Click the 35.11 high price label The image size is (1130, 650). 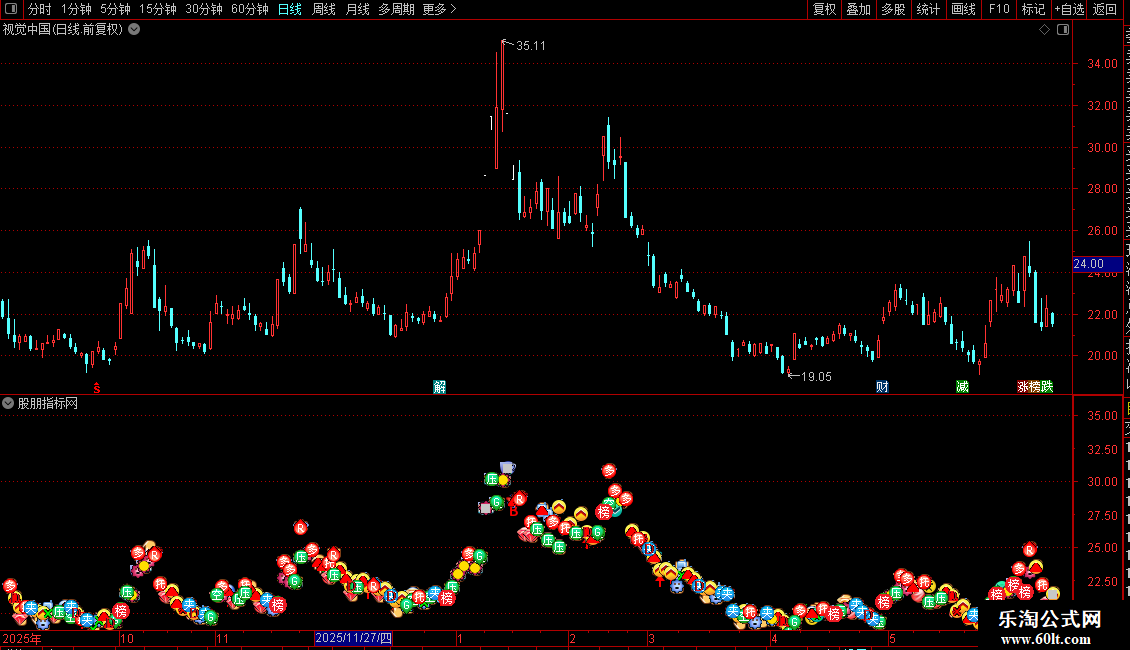click(531, 46)
